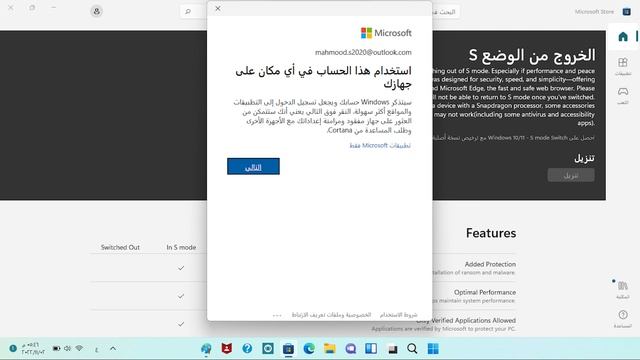Click the search magnifier in Store search box
The height and width of the screenshot is (360, 640).
coord(188,11)
